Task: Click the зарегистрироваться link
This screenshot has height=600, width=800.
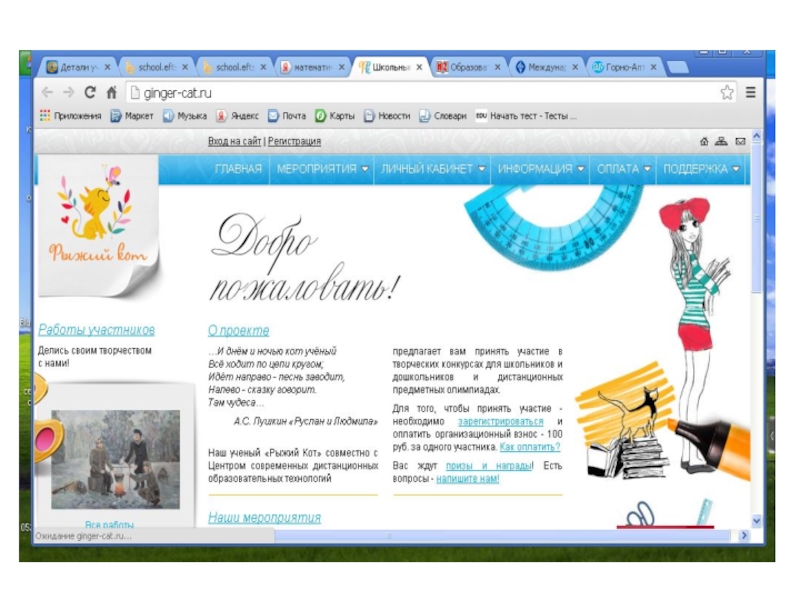Action: coord(501,421)
